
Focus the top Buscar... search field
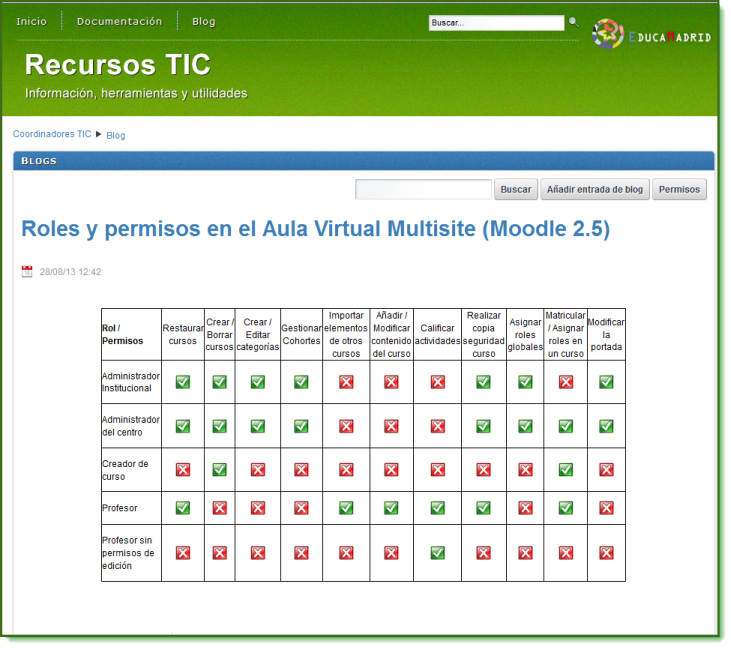(496, 22)
